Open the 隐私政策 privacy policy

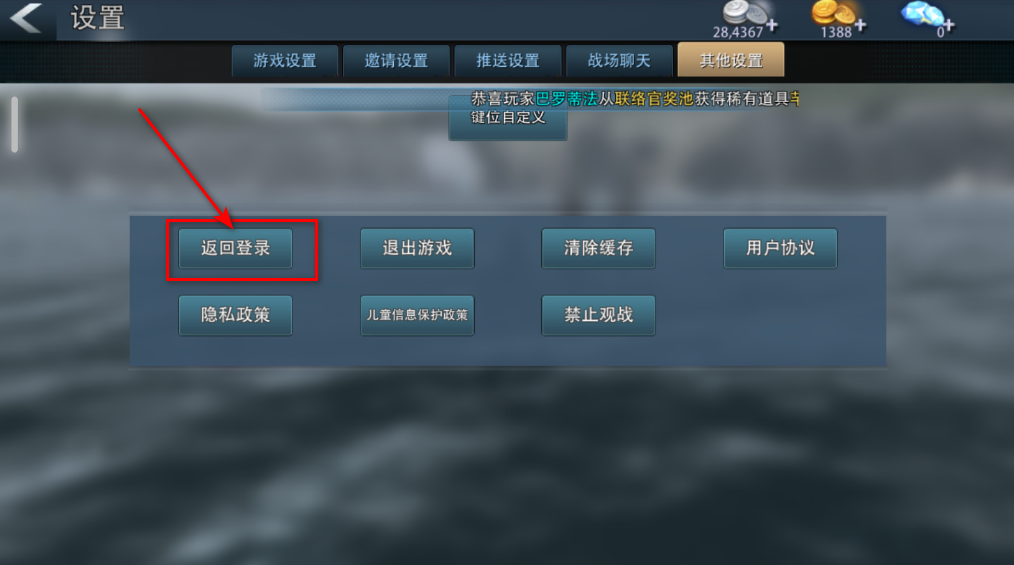click(x=235, y=315)
